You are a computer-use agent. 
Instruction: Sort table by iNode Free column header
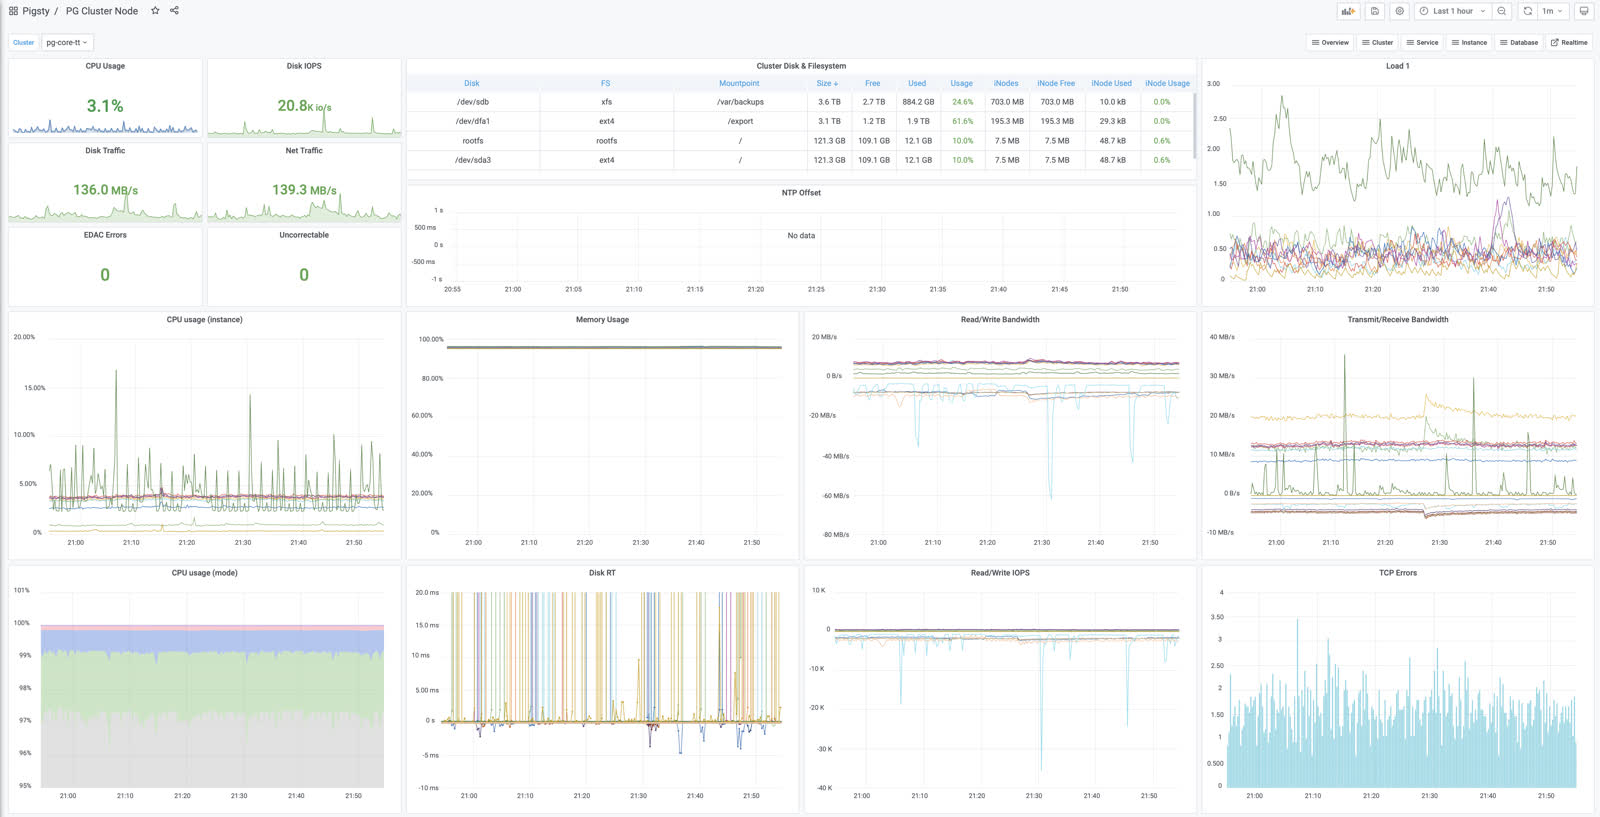(1056, 83)
